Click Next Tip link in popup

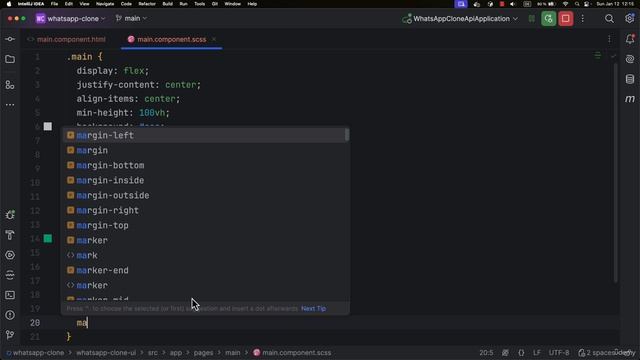point(313,309)
